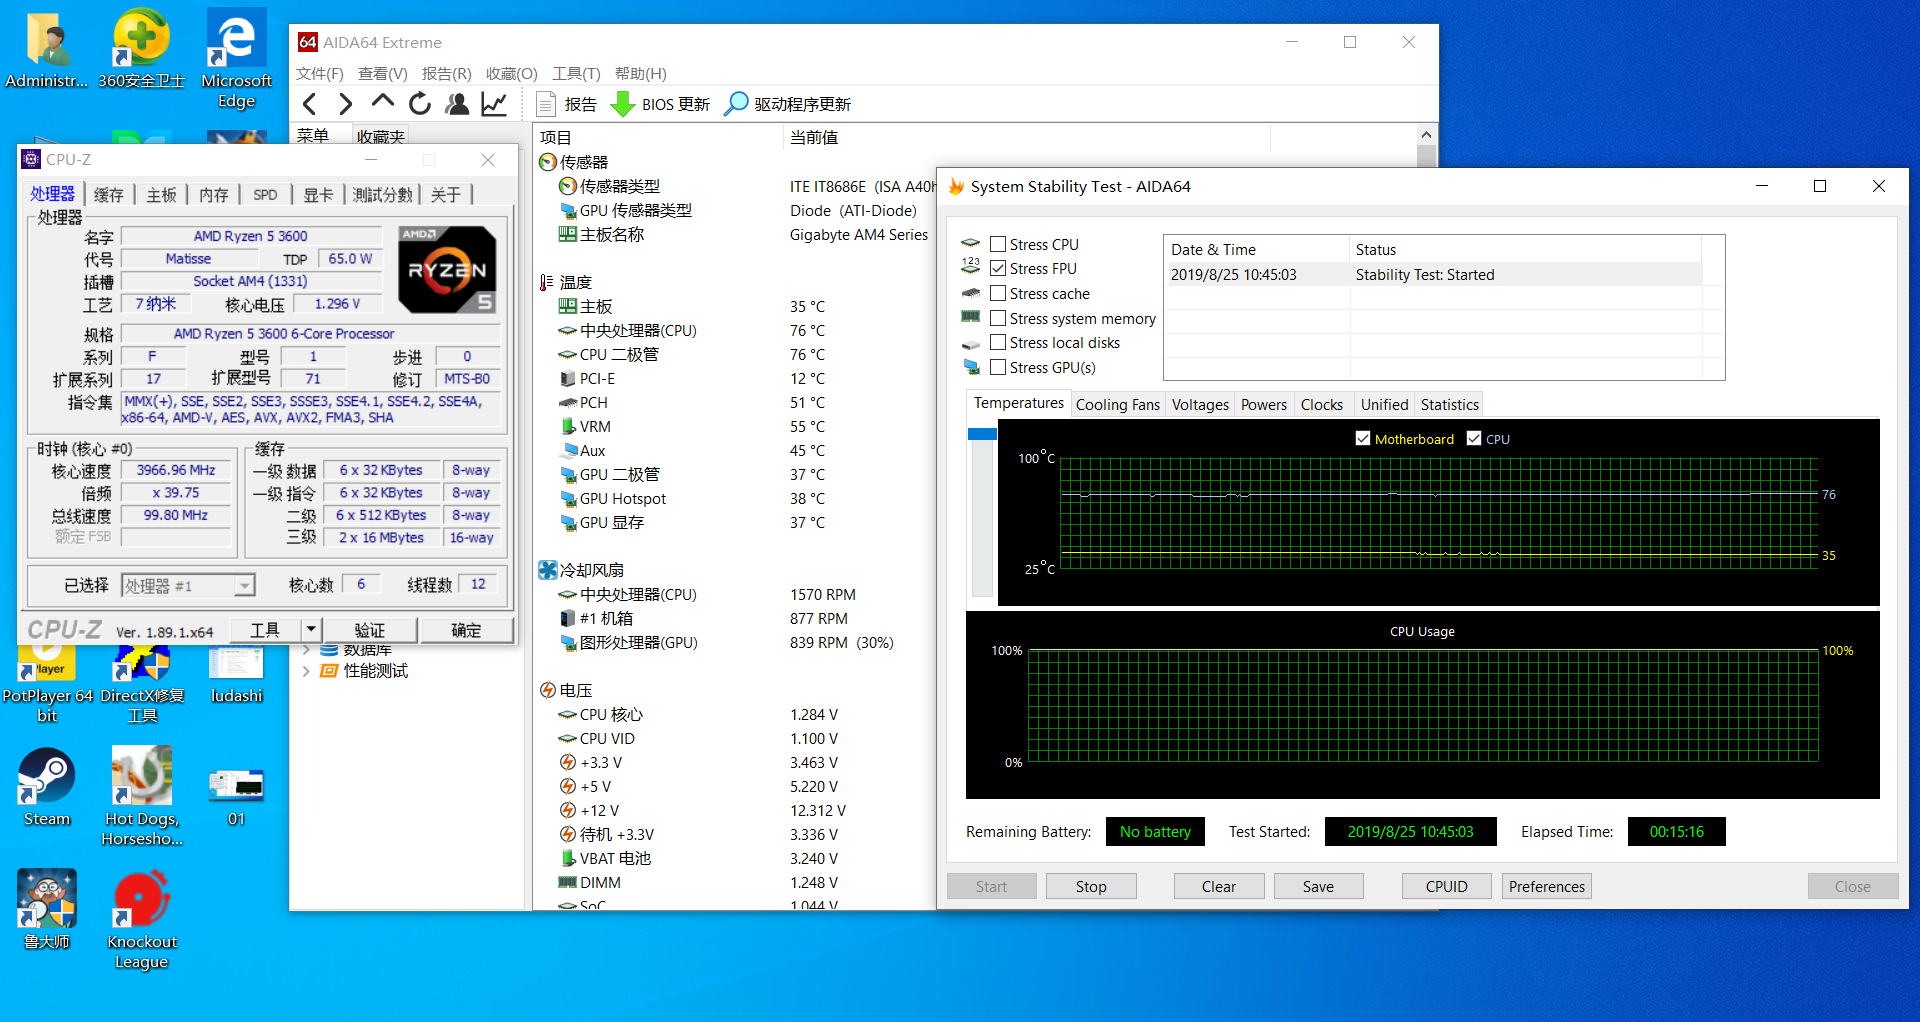This screenshot has height=1022, width=1920.
Task: Click the 当前值 column header
Action: [814, 137]
